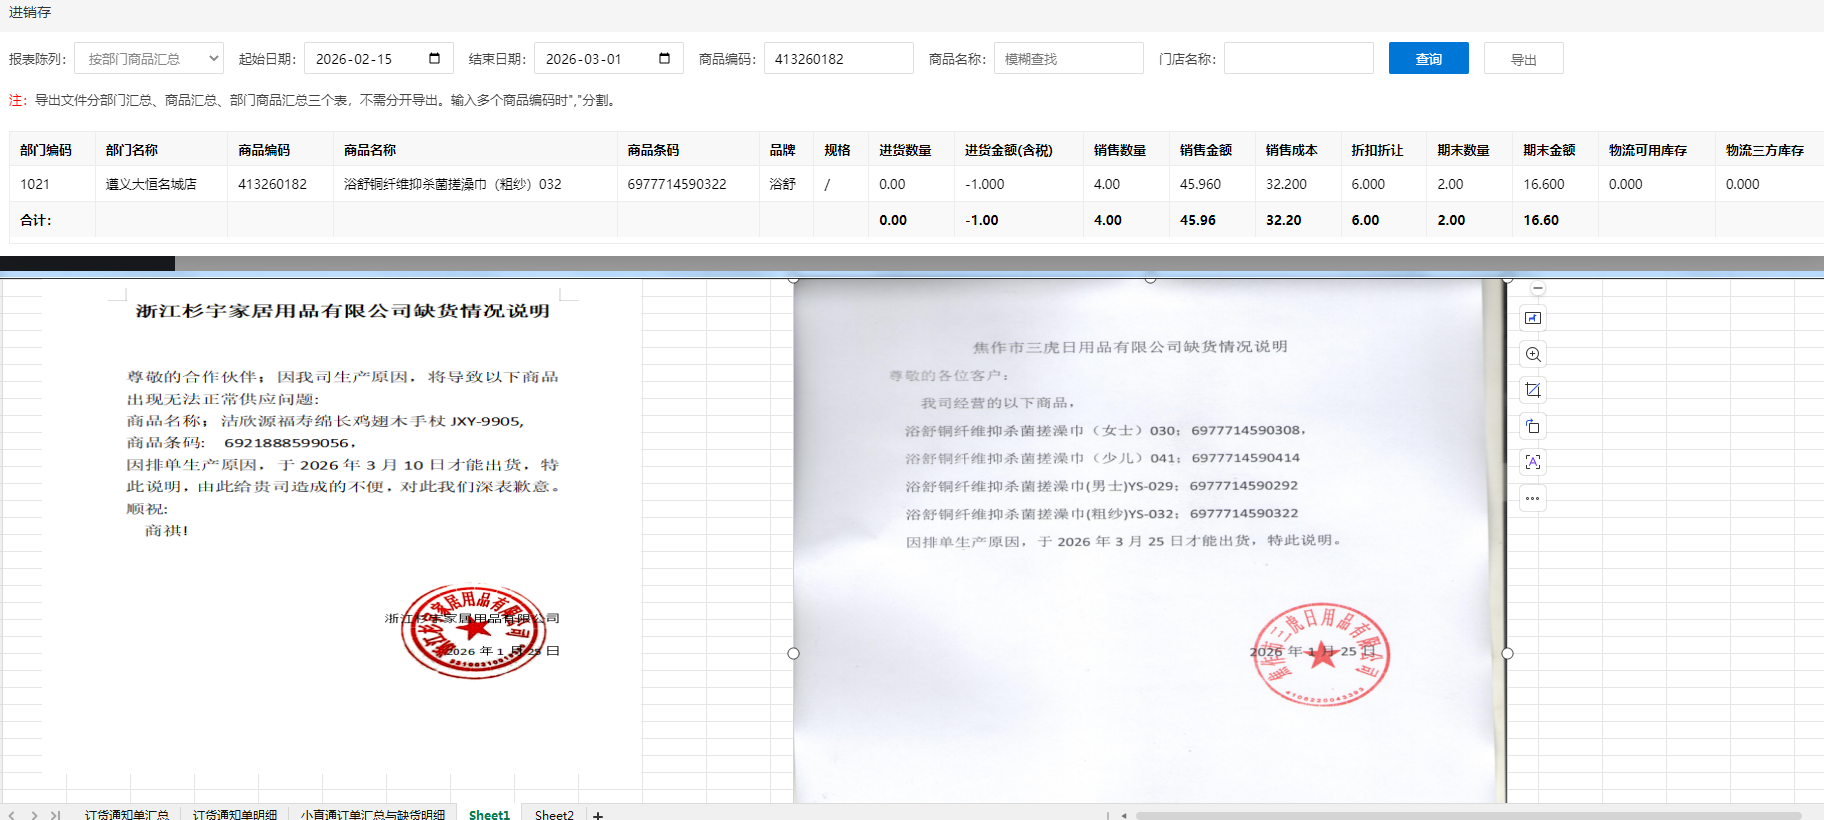Add a new sheet with the plus icon
Viewport: 1824px width, 820px height.
coord(598,814)
